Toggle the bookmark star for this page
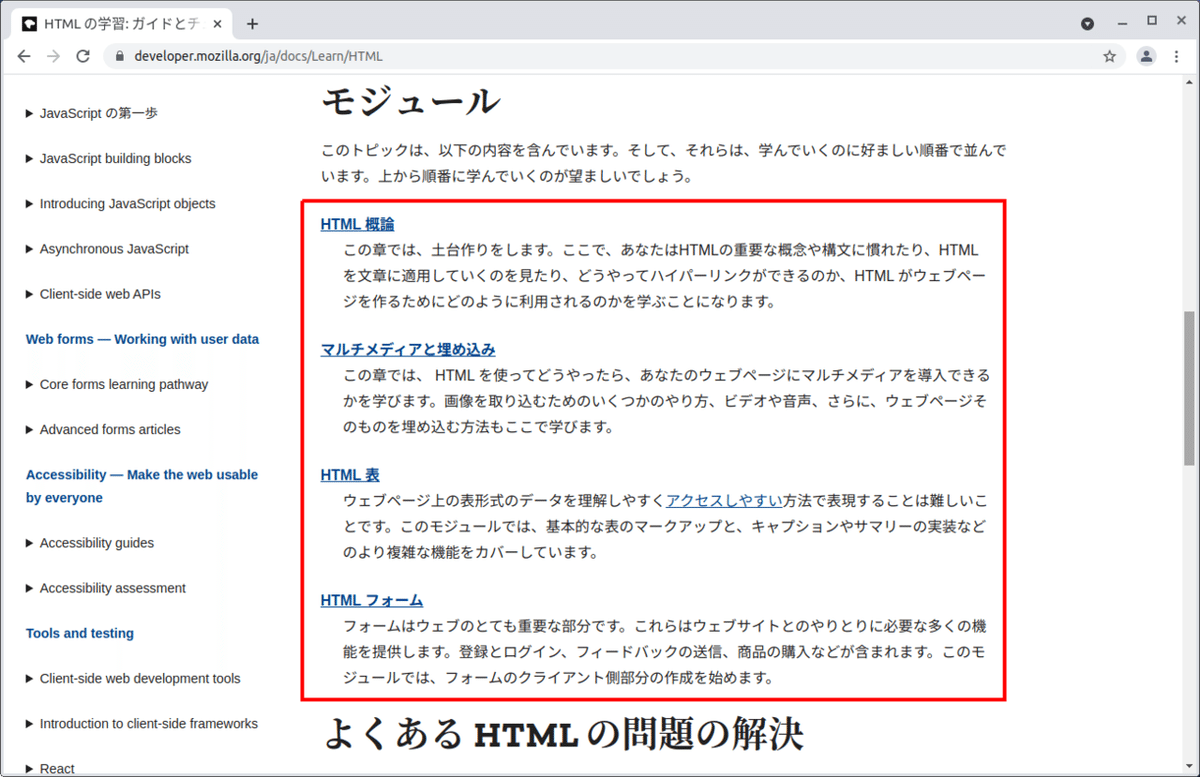 pos(1109,57)
